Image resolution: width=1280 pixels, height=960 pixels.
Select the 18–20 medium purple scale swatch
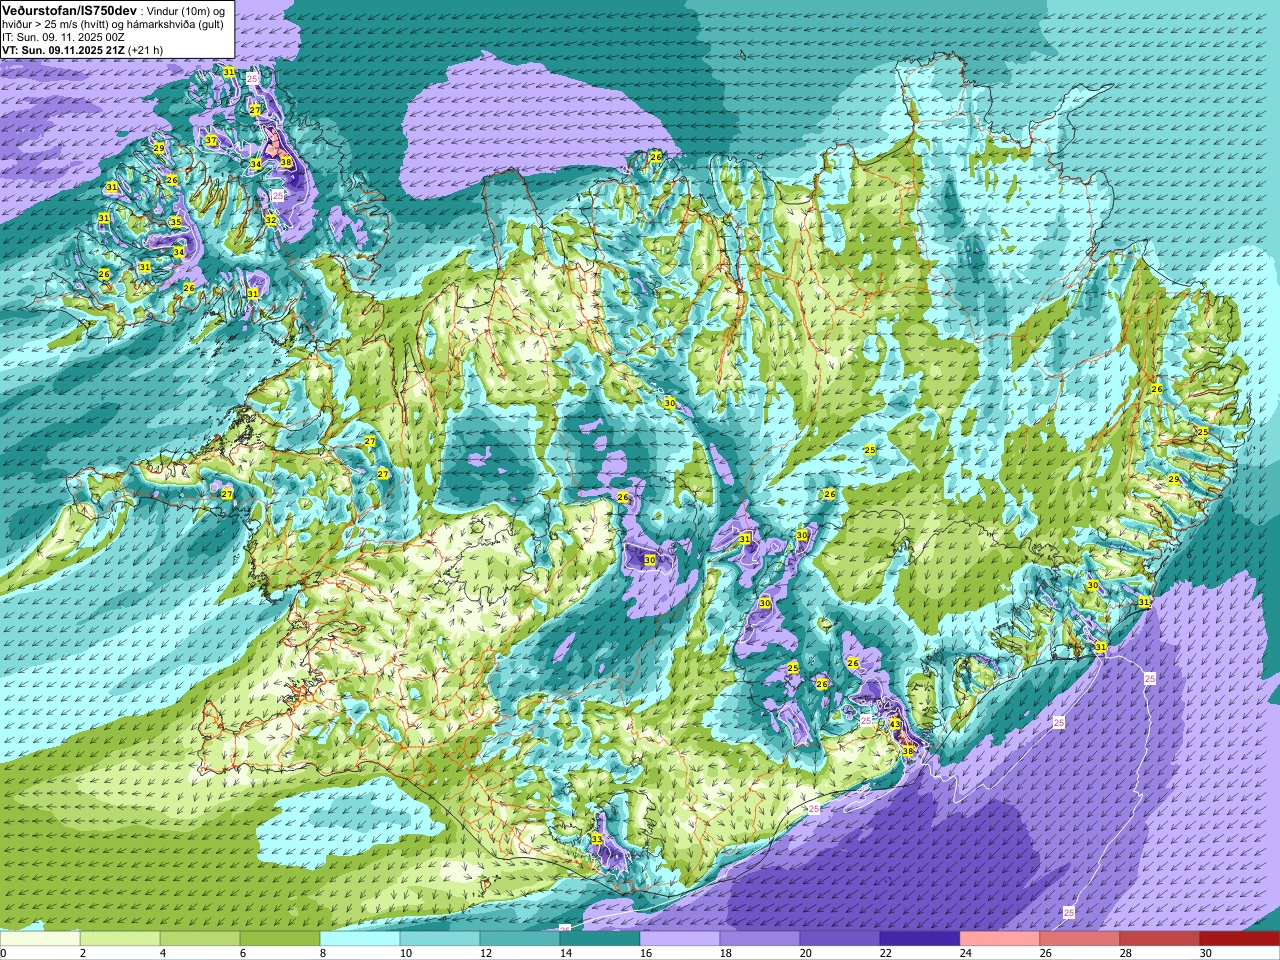(760, 939)
